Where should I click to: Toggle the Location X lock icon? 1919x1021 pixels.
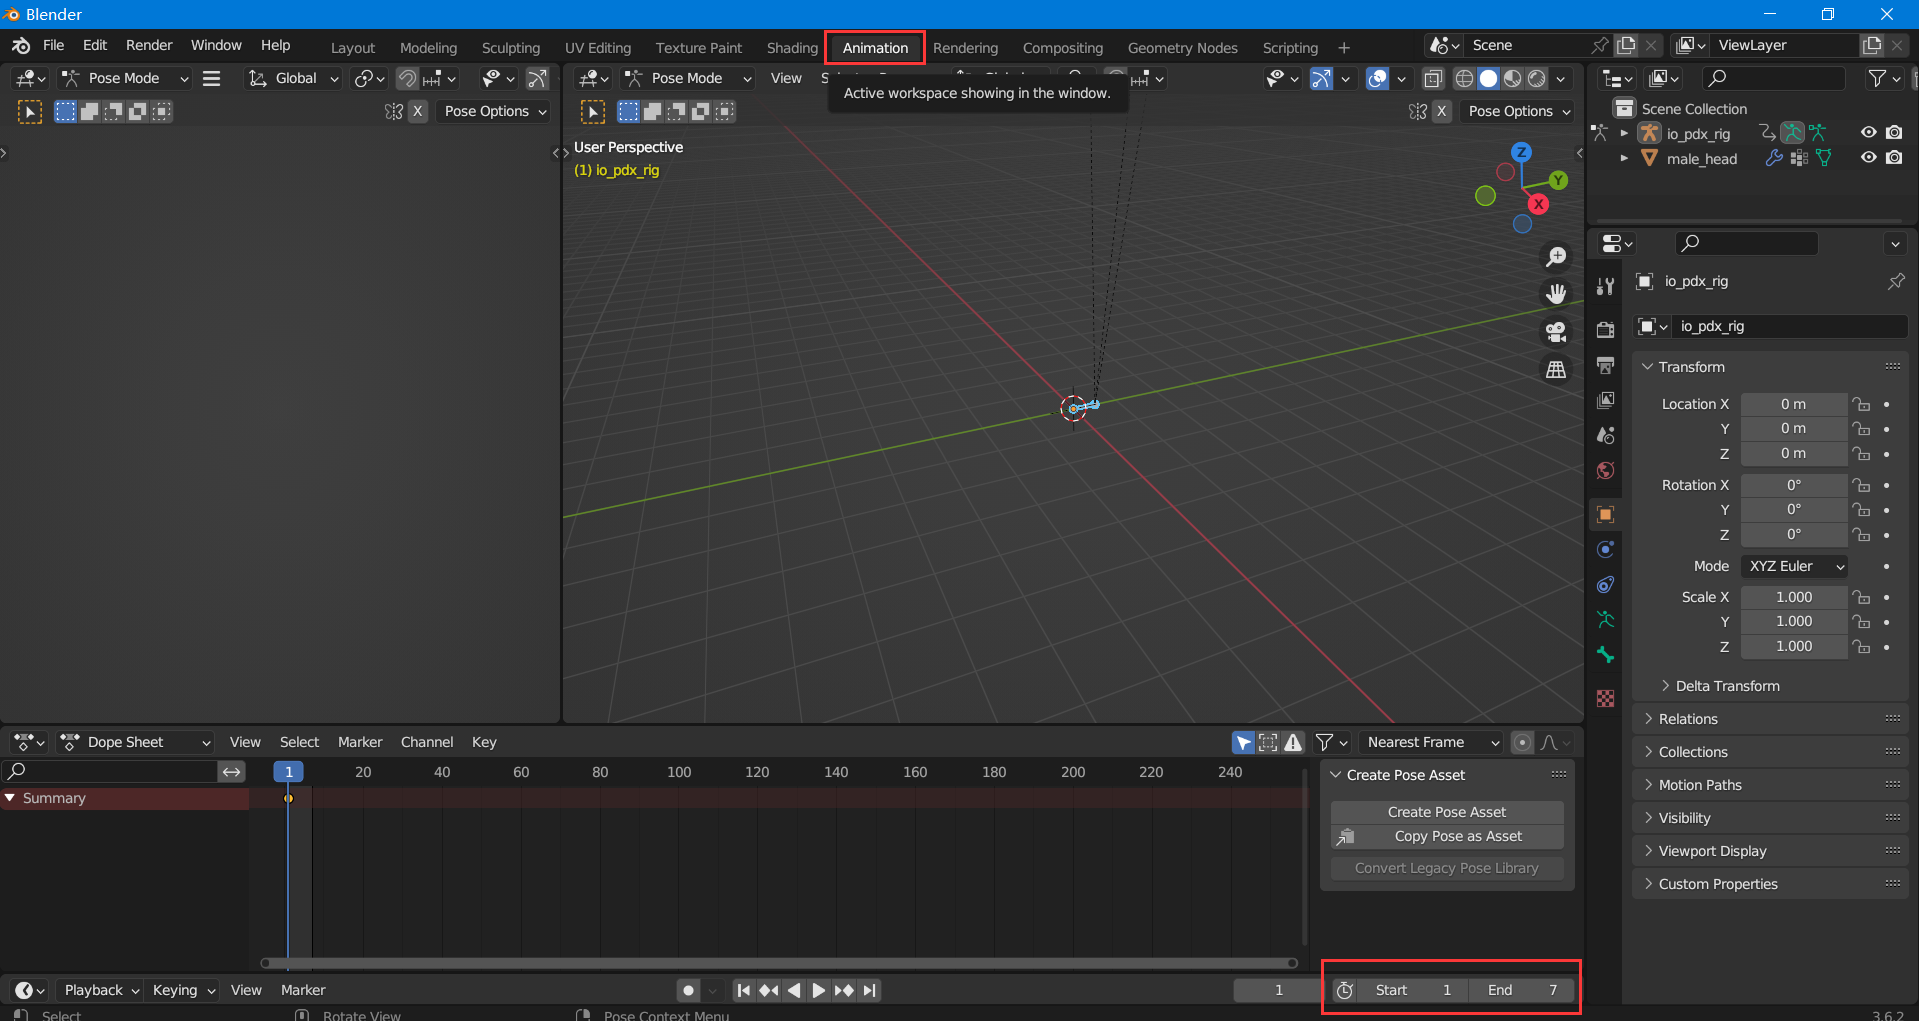click(x=1861, y=404)
